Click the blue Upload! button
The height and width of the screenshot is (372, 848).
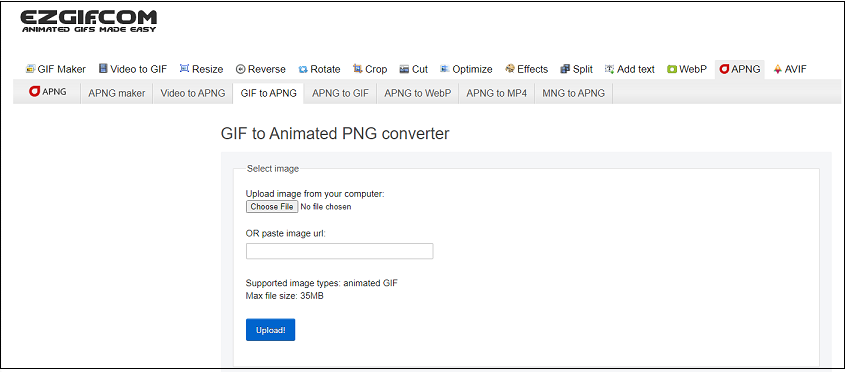(x=270, y=330)
